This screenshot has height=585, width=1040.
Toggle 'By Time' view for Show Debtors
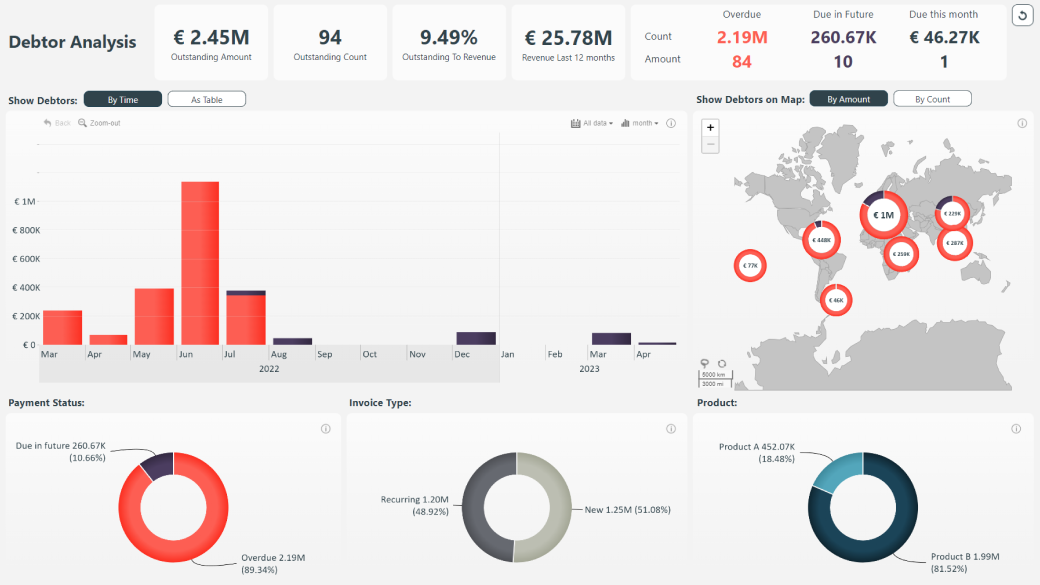(122, 99)
